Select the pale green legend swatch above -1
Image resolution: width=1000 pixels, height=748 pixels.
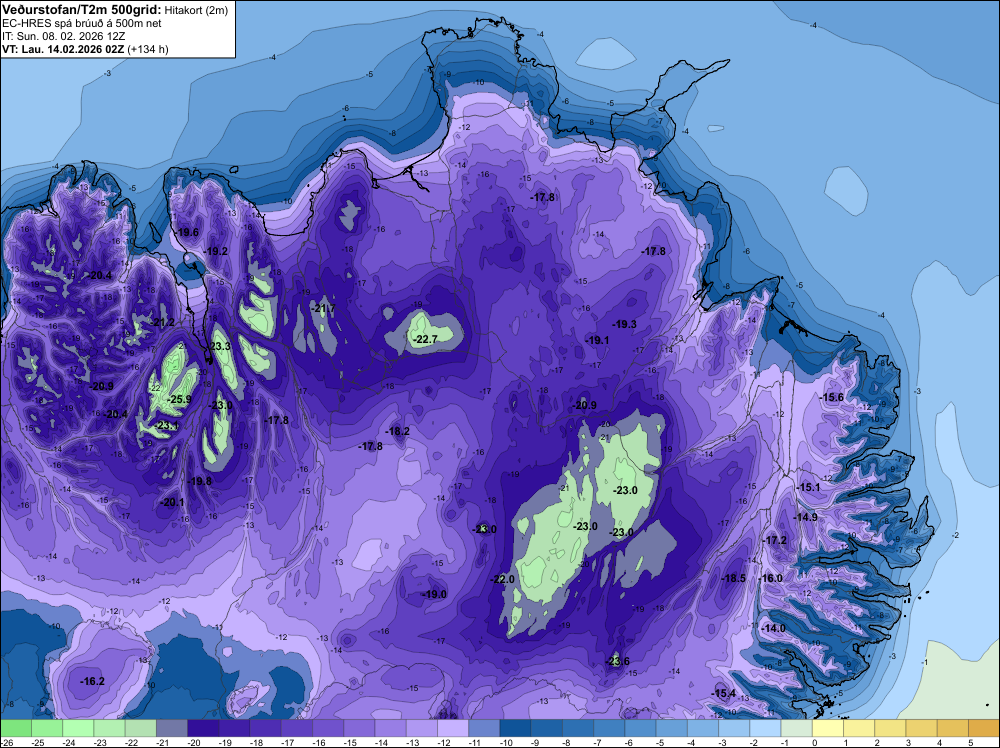pyautogui.click(x=797, y=728)
